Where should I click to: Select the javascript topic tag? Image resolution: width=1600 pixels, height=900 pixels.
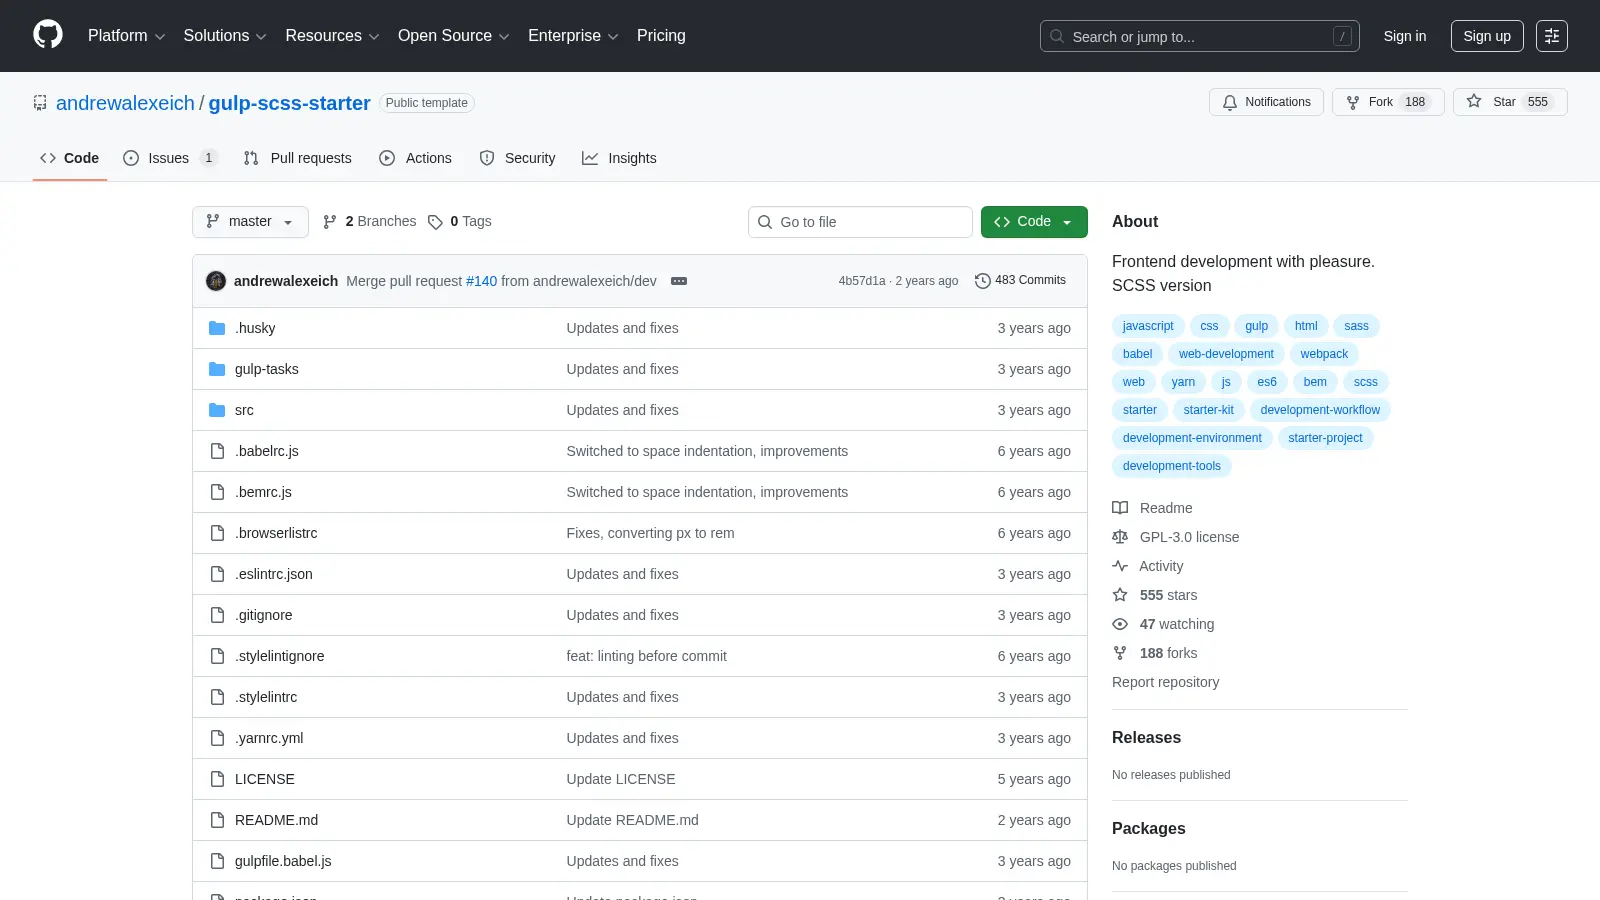(1148, 326)
